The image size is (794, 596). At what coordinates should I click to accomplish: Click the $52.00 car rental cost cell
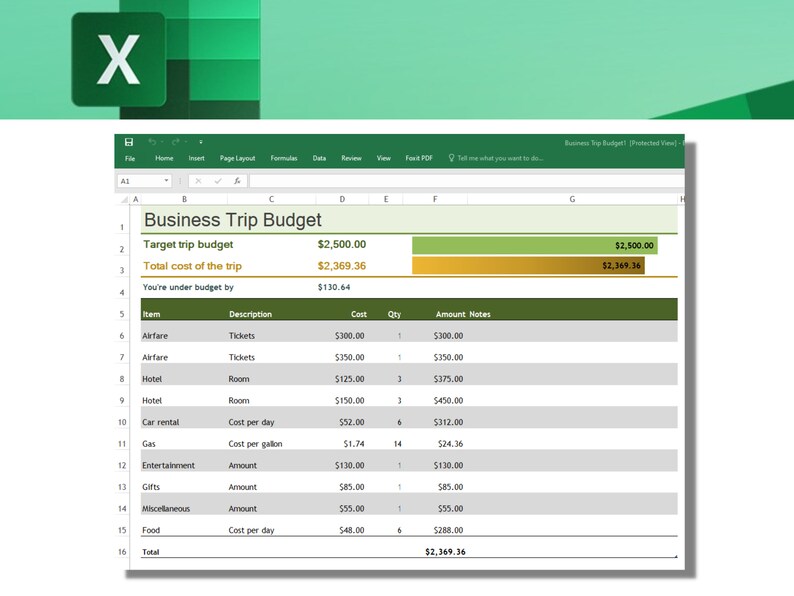tap(351, 422)
